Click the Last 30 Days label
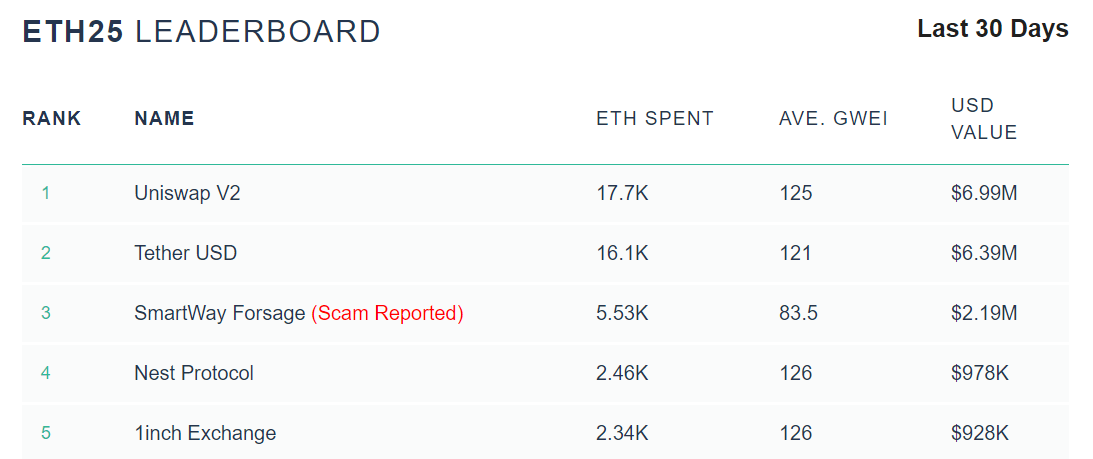1093x459 pixels. (x=992, y=29)
